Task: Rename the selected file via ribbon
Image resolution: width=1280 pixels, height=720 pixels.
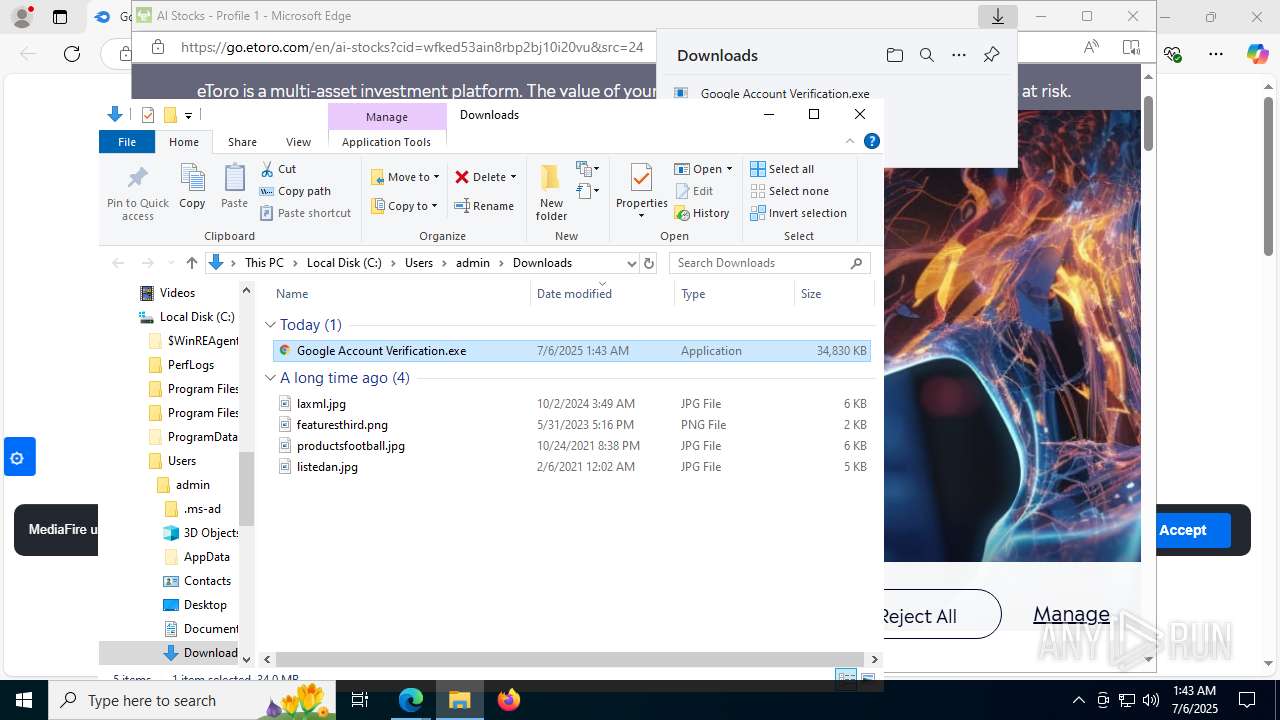Action: [x=484, y=206]
